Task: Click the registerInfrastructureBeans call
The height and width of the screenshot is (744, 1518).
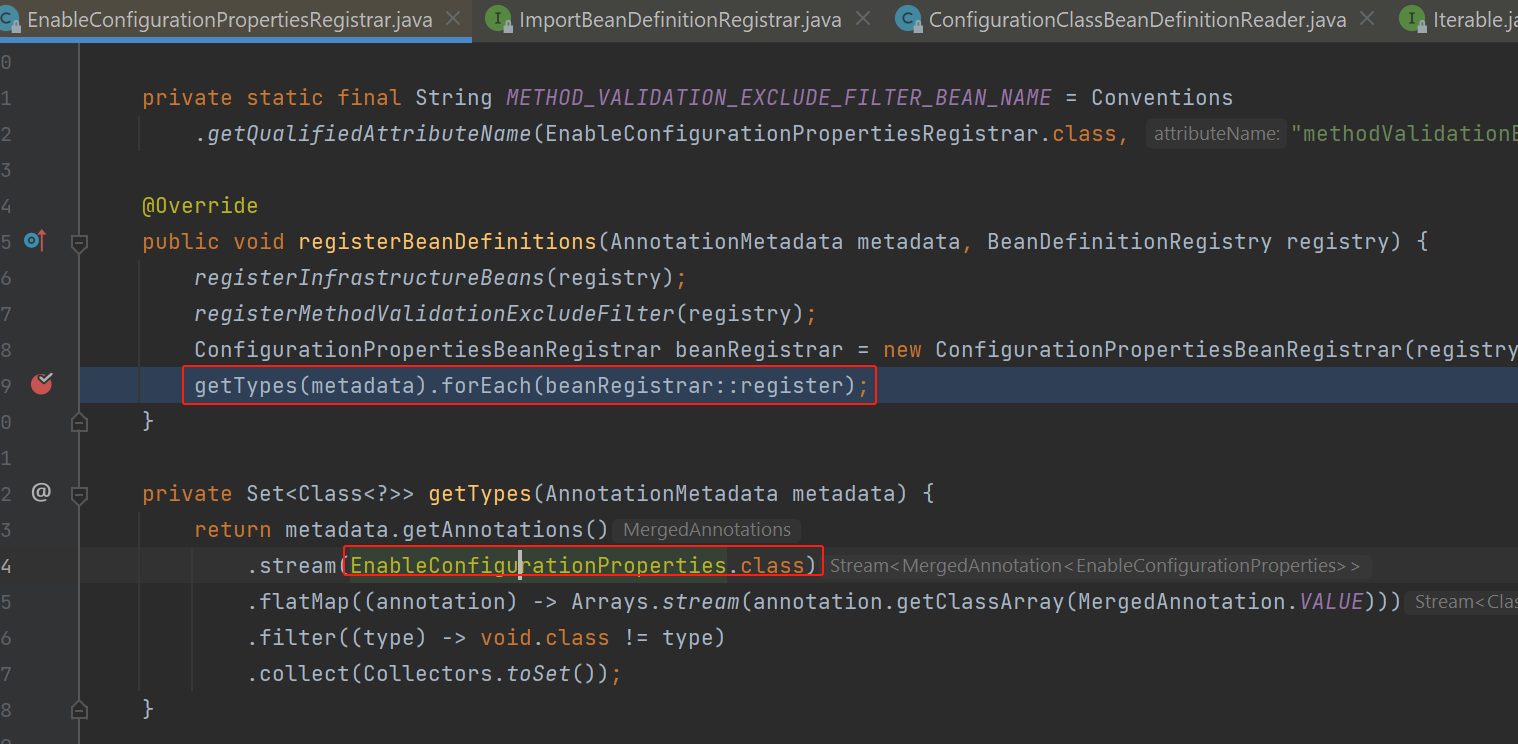Action: point(369,278)
